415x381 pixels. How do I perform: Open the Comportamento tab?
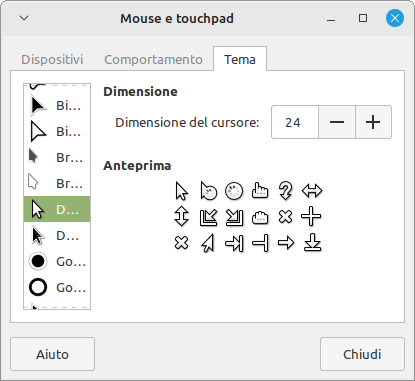click(x=153, y=59)
